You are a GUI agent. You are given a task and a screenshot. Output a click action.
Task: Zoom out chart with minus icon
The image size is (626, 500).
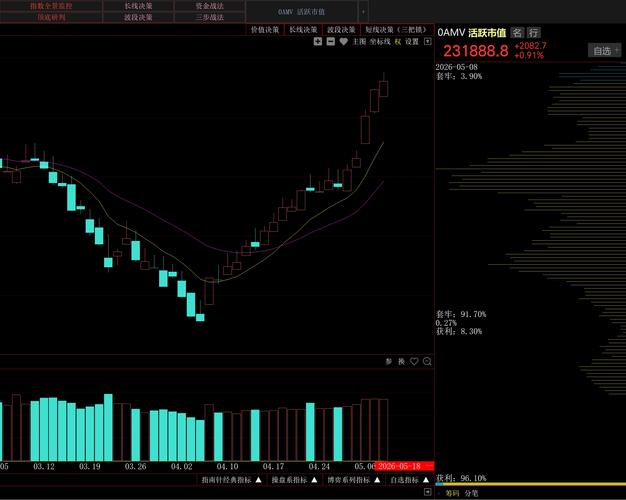point(331,42)
